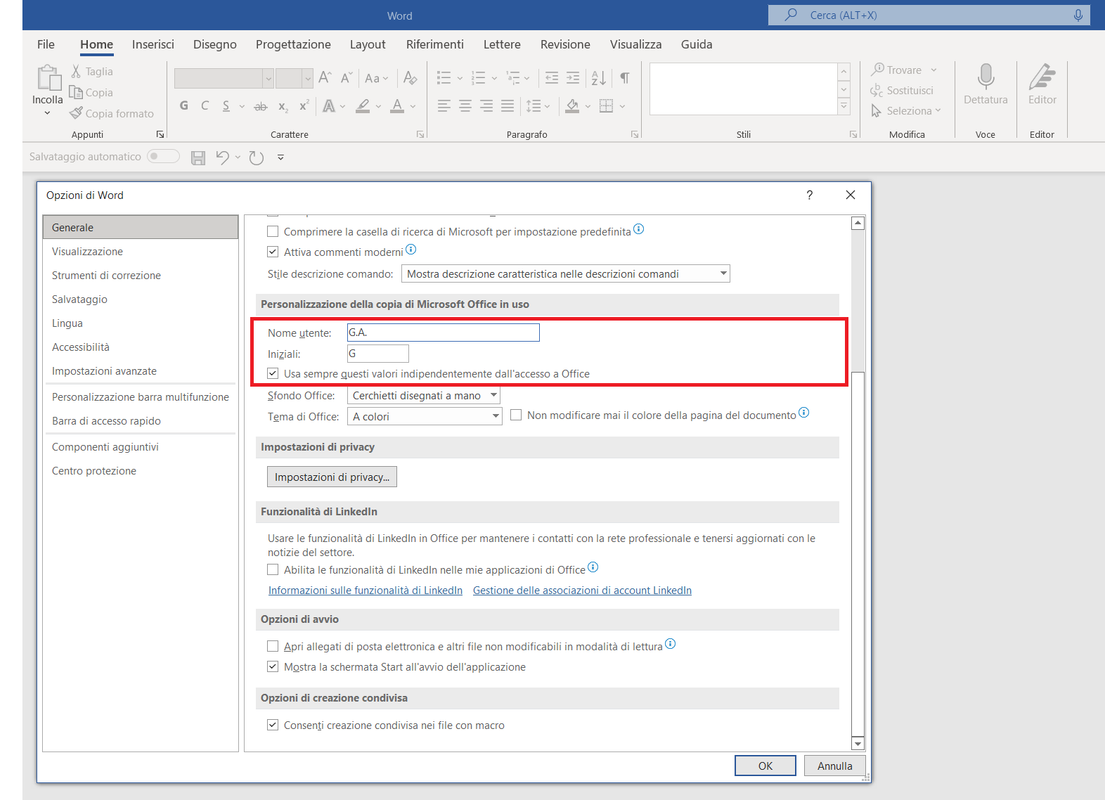Check Apri allegati di posta elettronica
Viewport: 1105px width, 800px height.
[x=273, y=646]
